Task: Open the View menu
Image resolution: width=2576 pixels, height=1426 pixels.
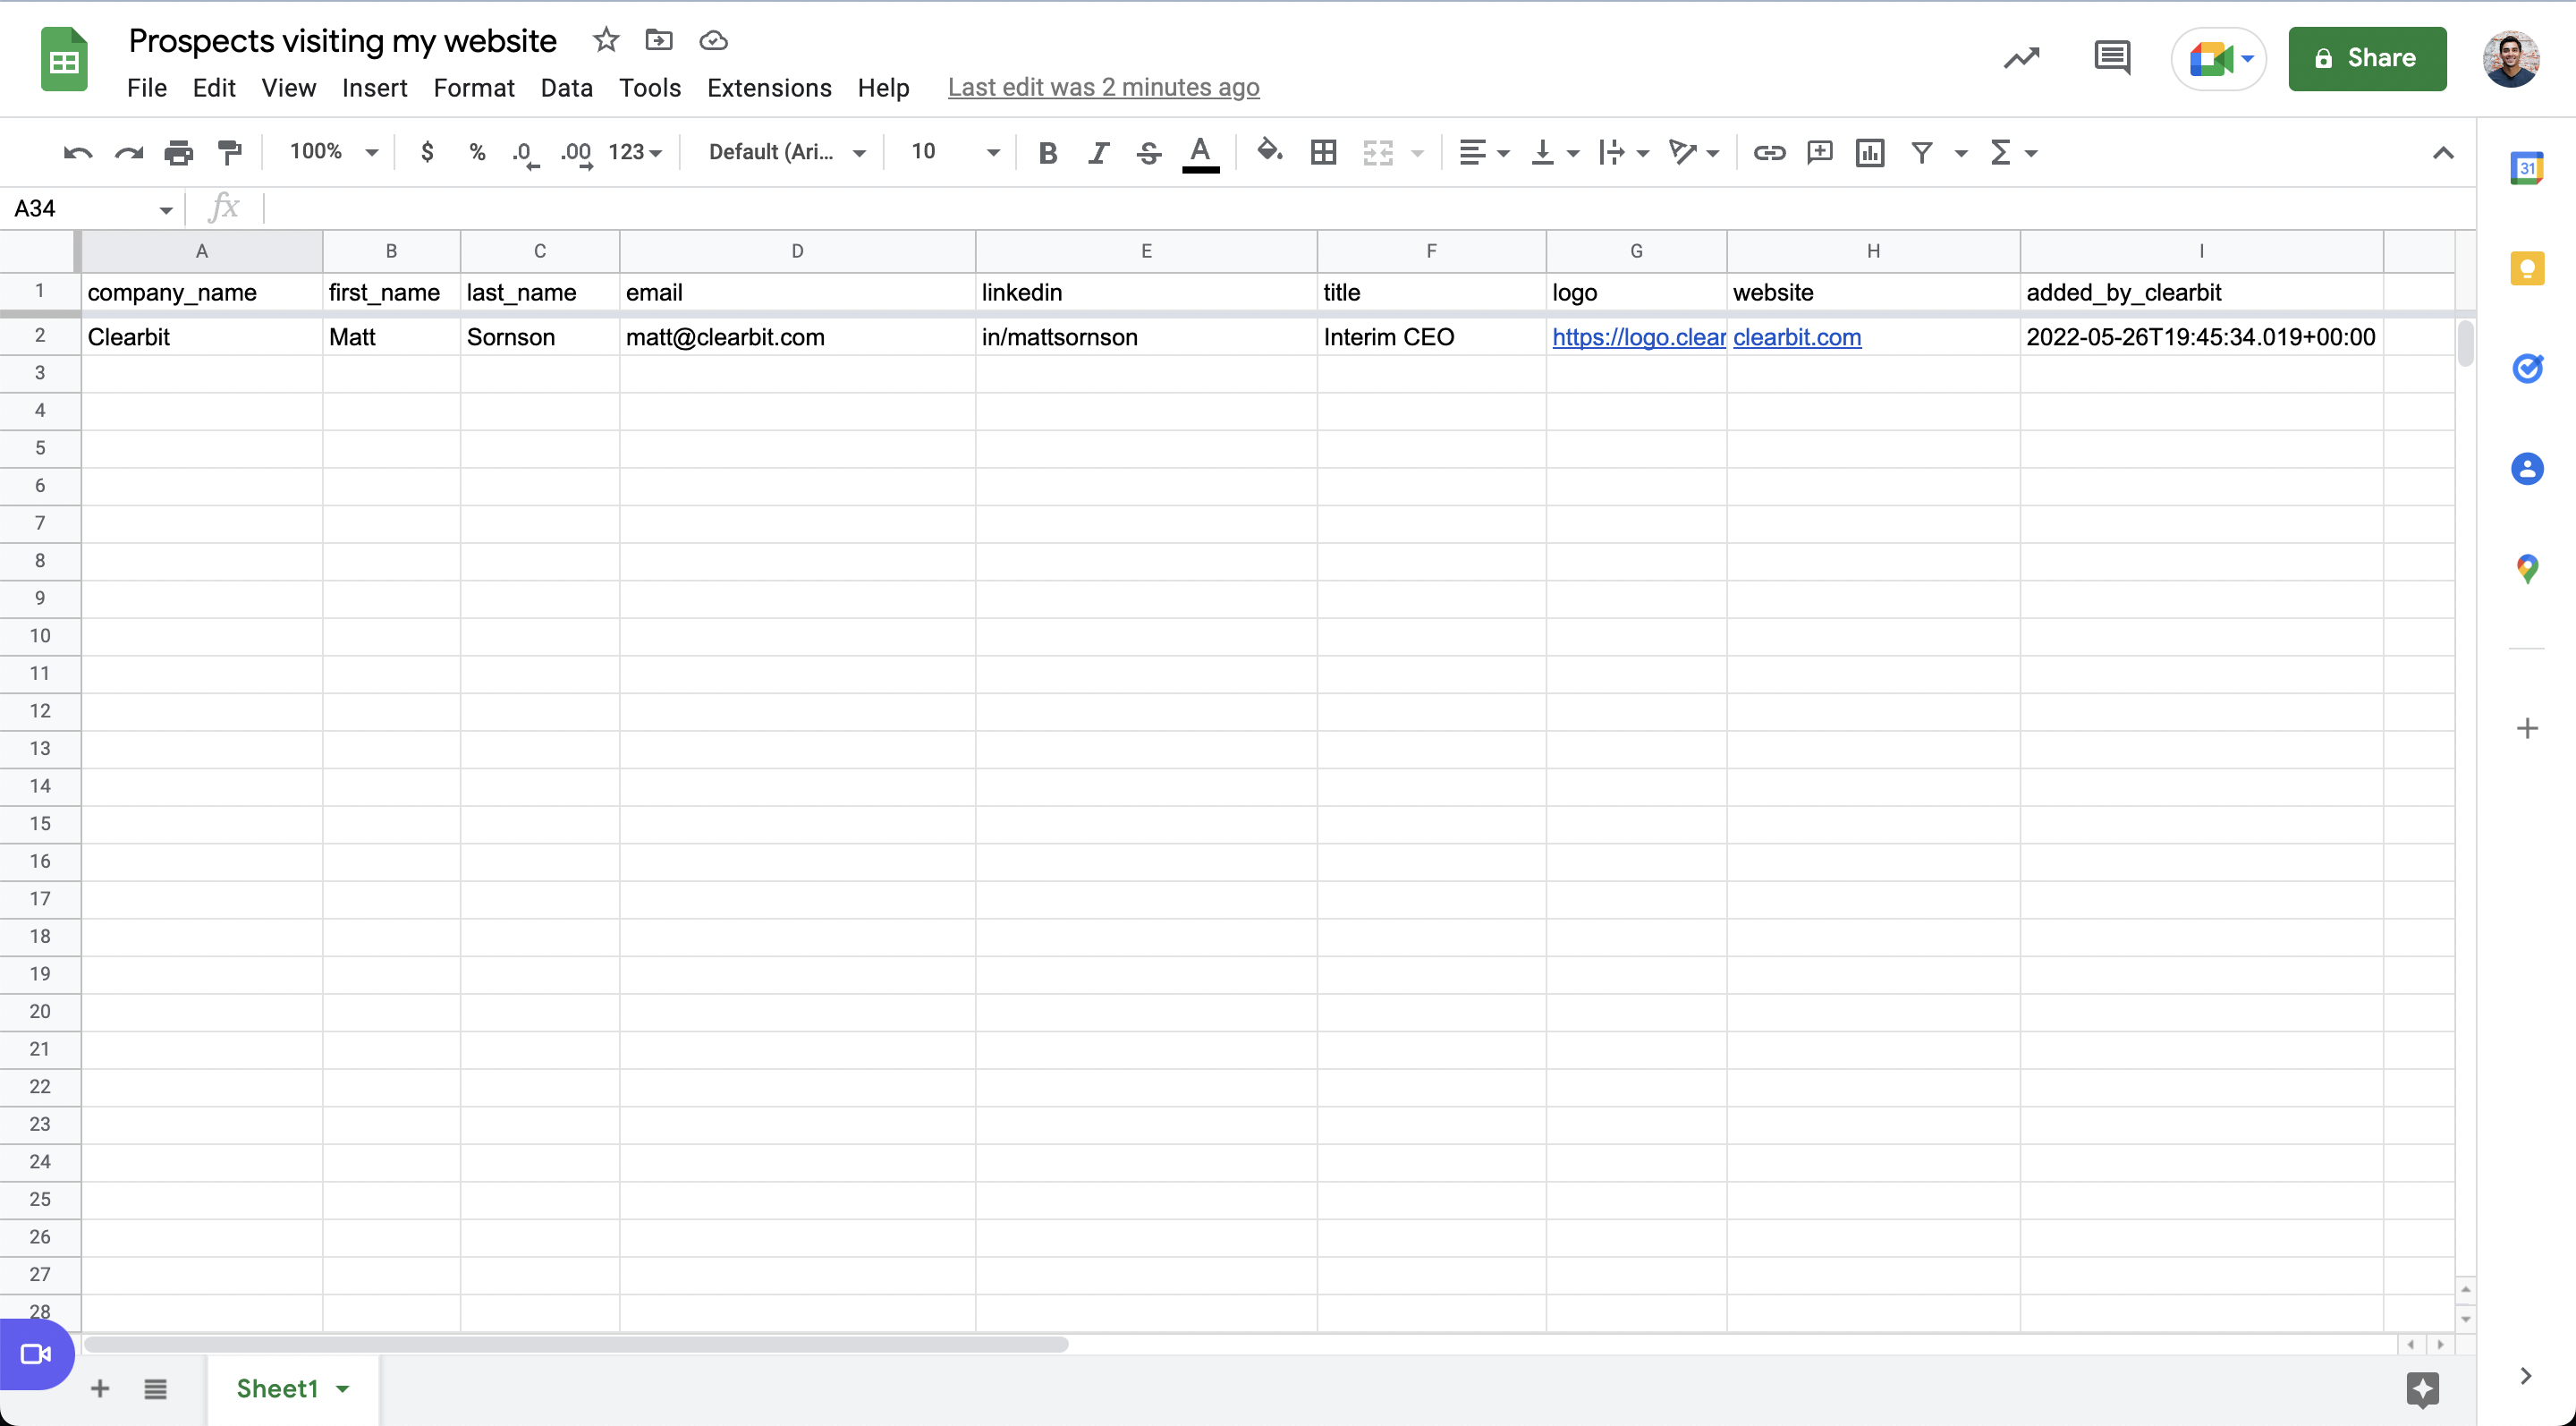Action: (x=288, y=88)
